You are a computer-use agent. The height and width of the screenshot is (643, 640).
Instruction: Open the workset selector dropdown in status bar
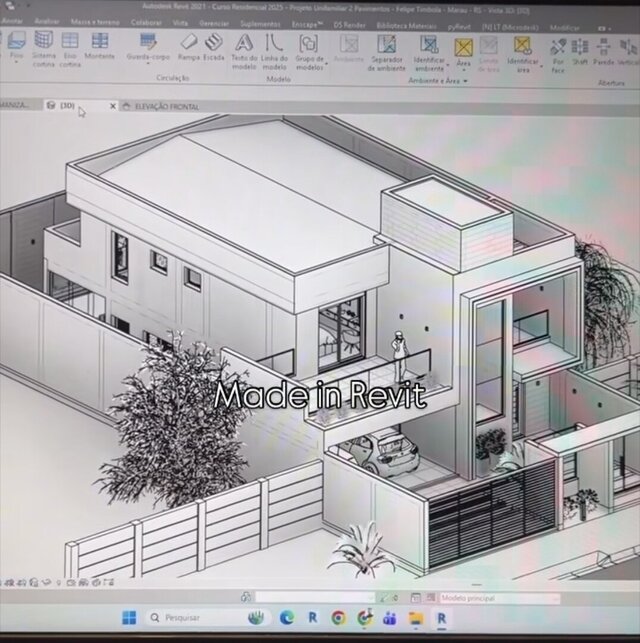[314, 597]
